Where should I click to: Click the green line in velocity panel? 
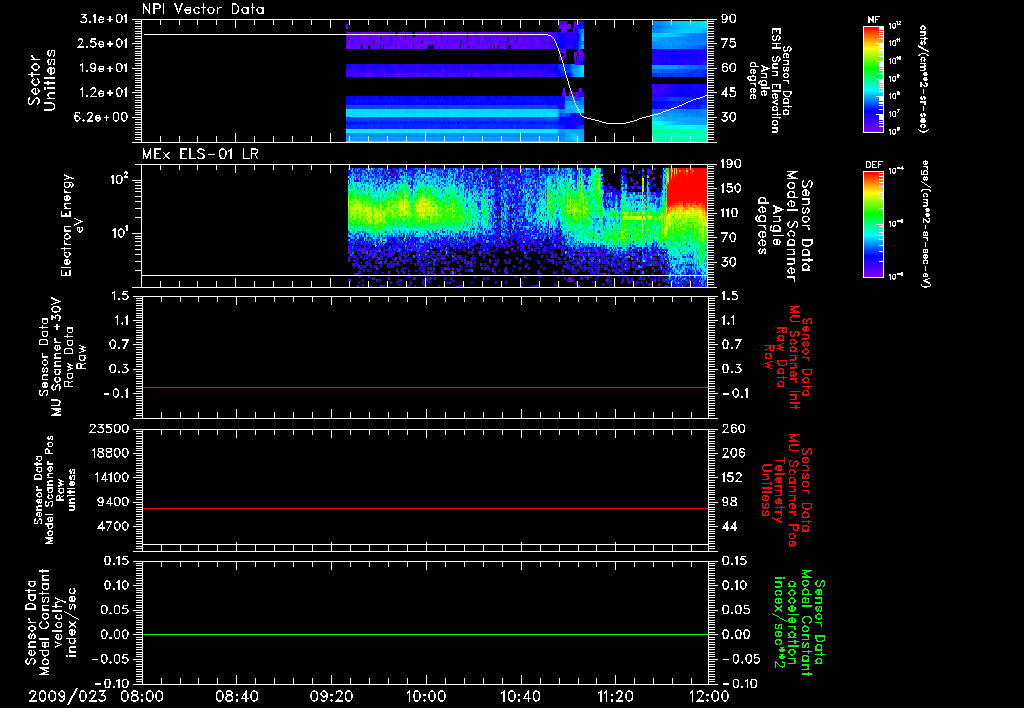[x=425, y=634]
